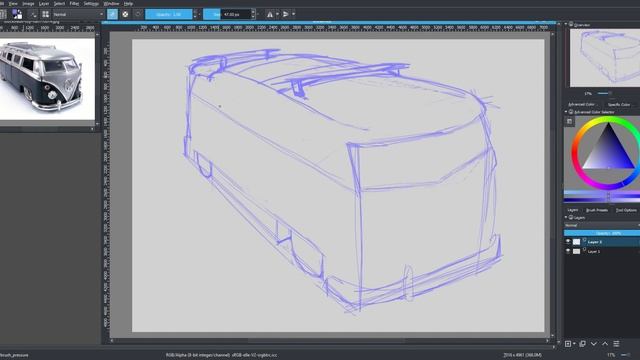Screen dimensions: 640x360
Task: Toggle the highlighted eraser mode button
Action: pos(112,14)
